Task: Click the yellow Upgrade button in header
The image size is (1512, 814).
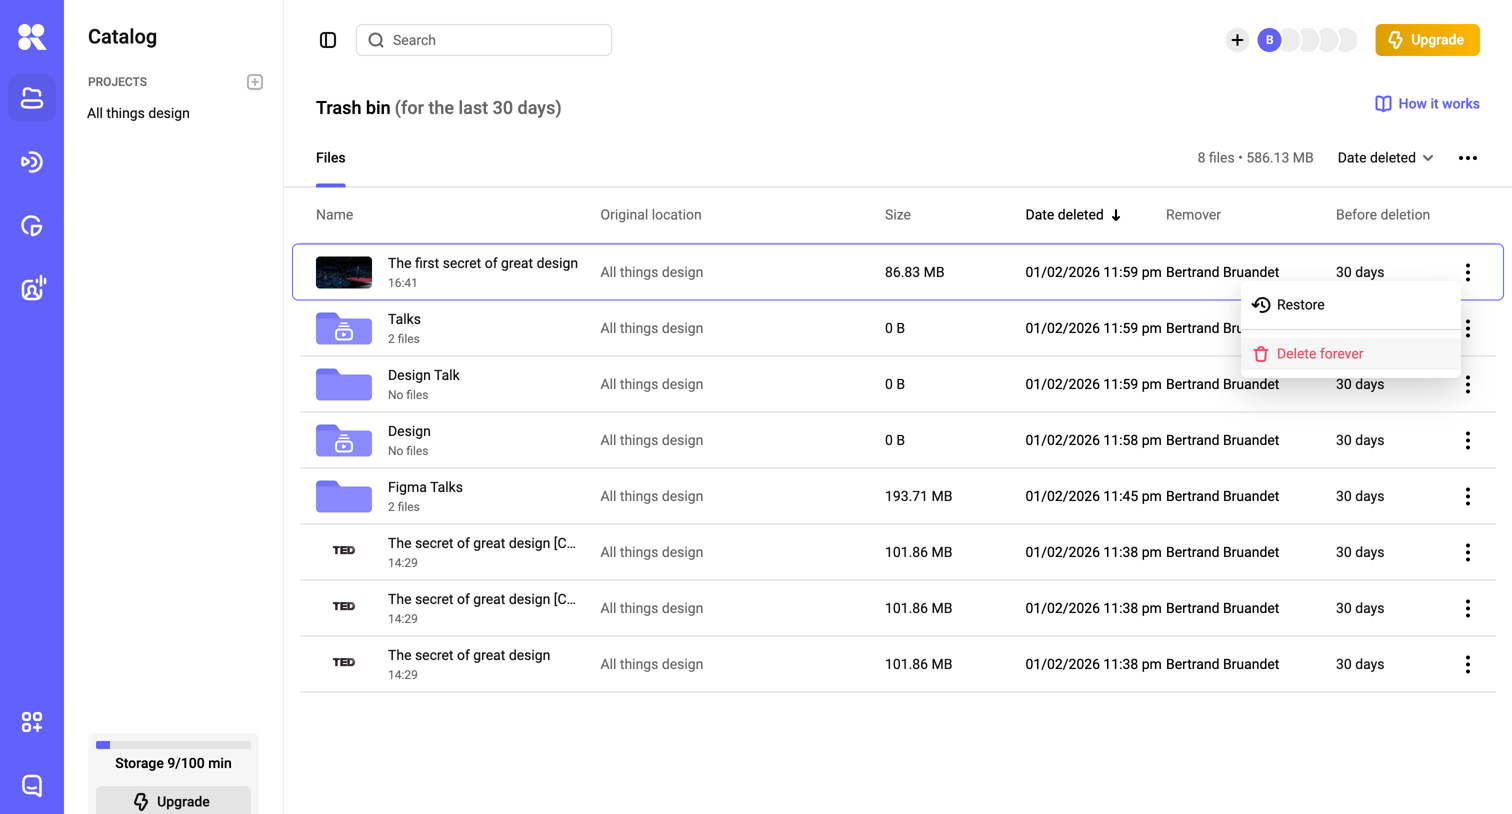Action: pyautogui.click(x=1427, y=40)
